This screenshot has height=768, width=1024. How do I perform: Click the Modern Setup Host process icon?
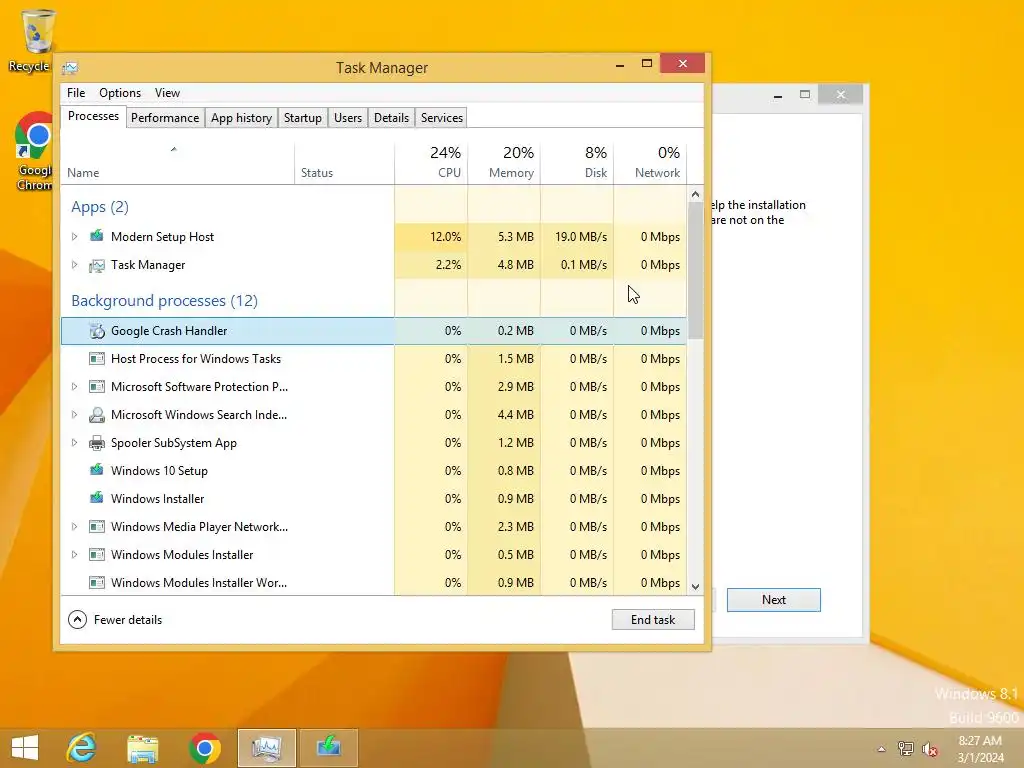97,236
